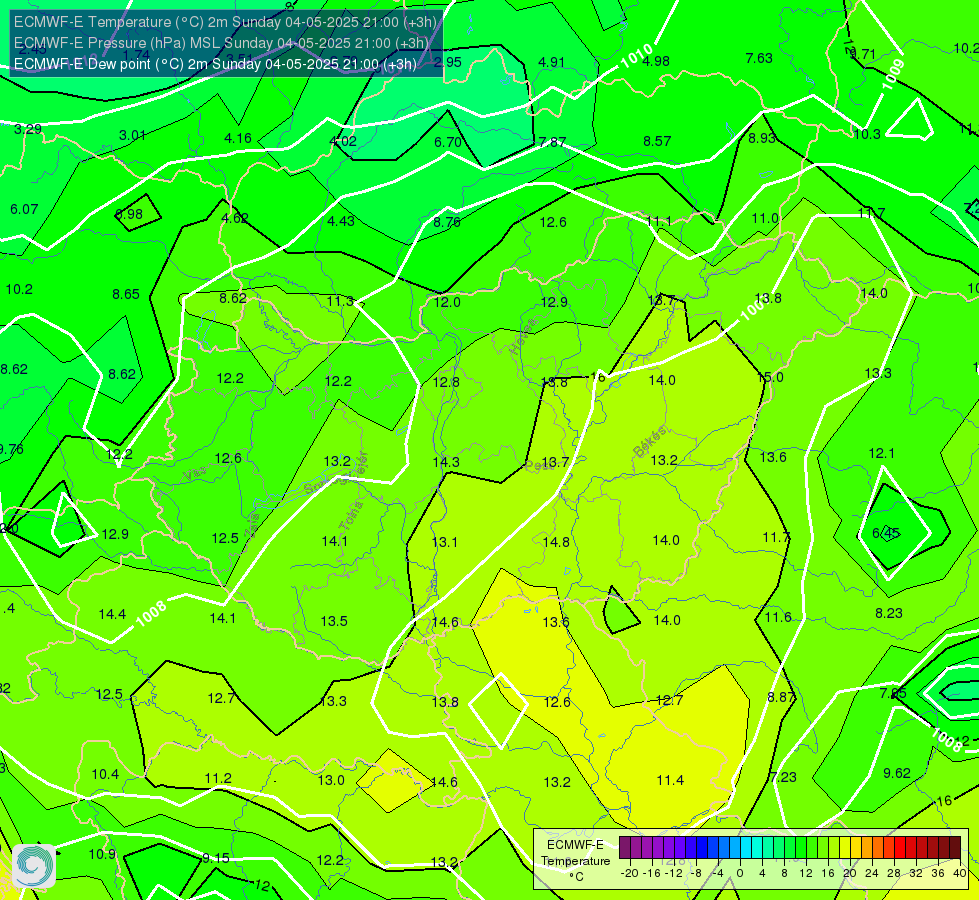Click the 1010 isobar label

[636, 56]
